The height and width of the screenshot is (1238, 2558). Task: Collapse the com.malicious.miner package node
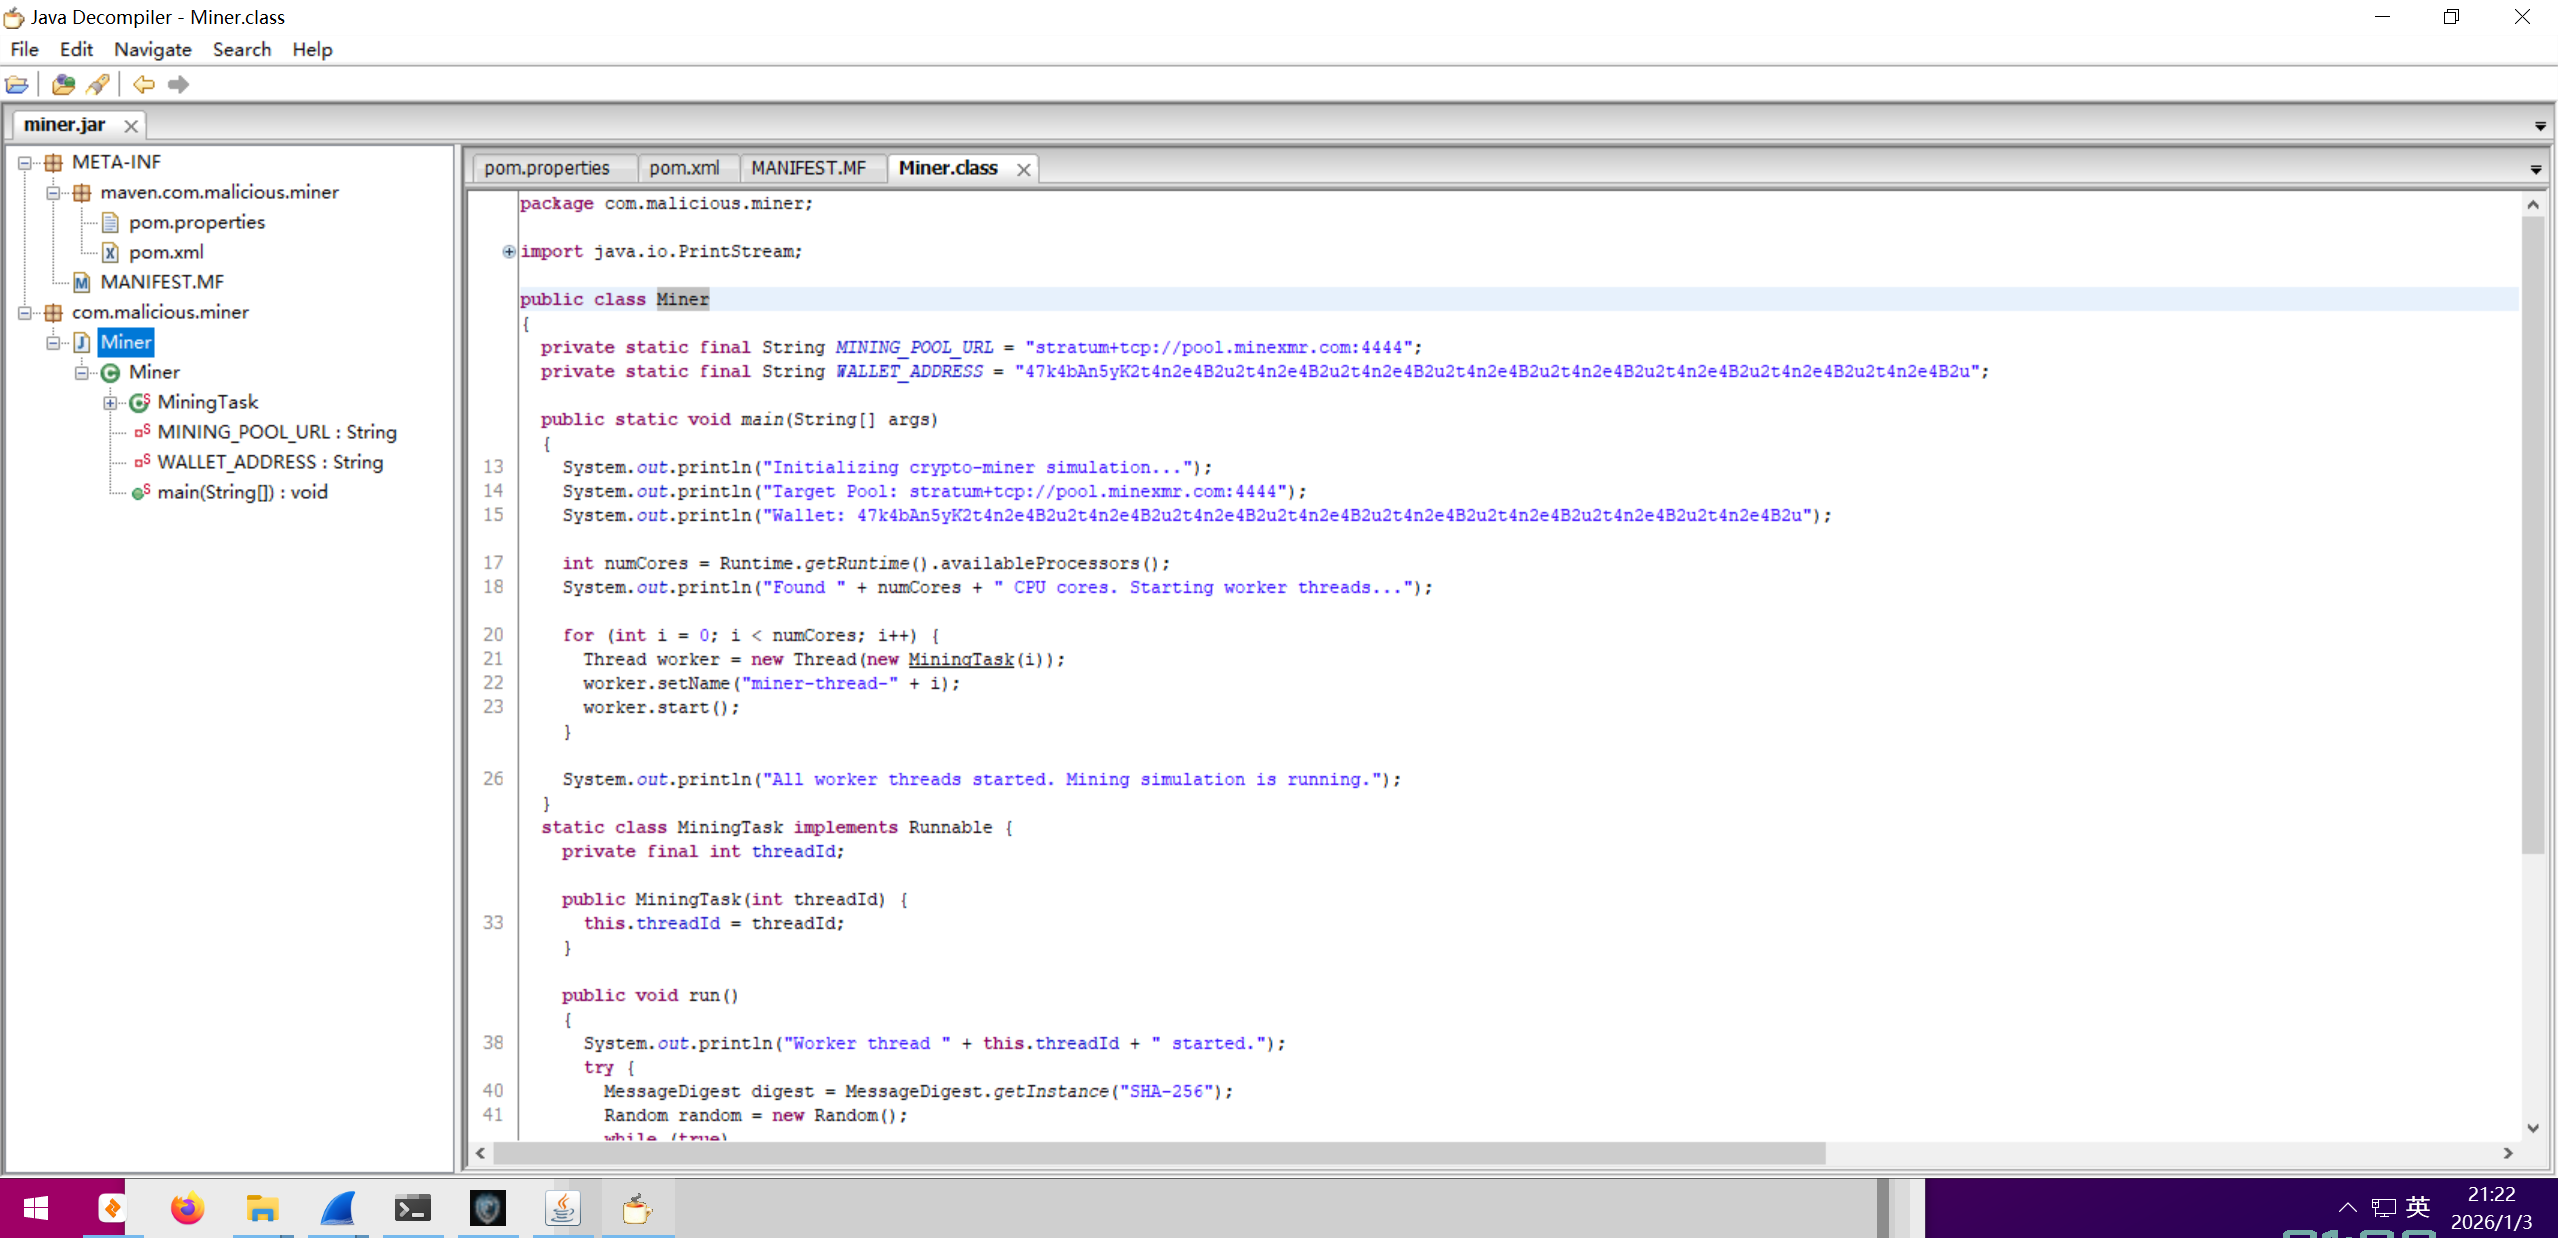point(24,312)
